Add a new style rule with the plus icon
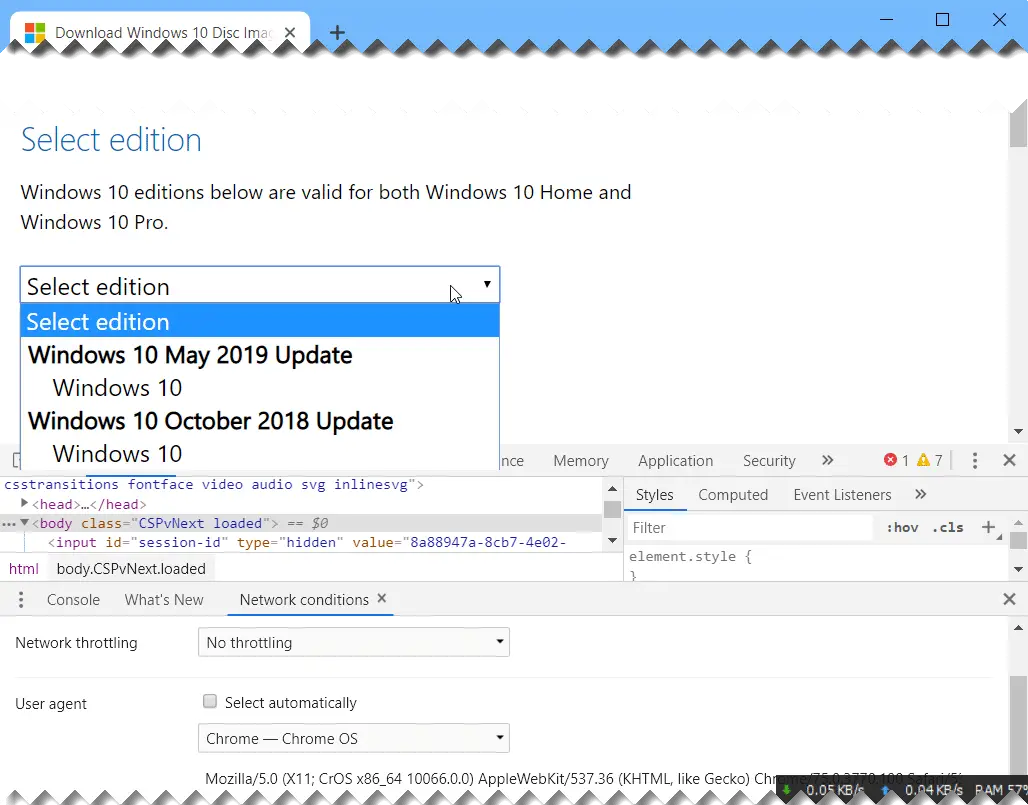Image resolution: width=1028 pixels, height=805 pixels. click(x=989, y=527)
